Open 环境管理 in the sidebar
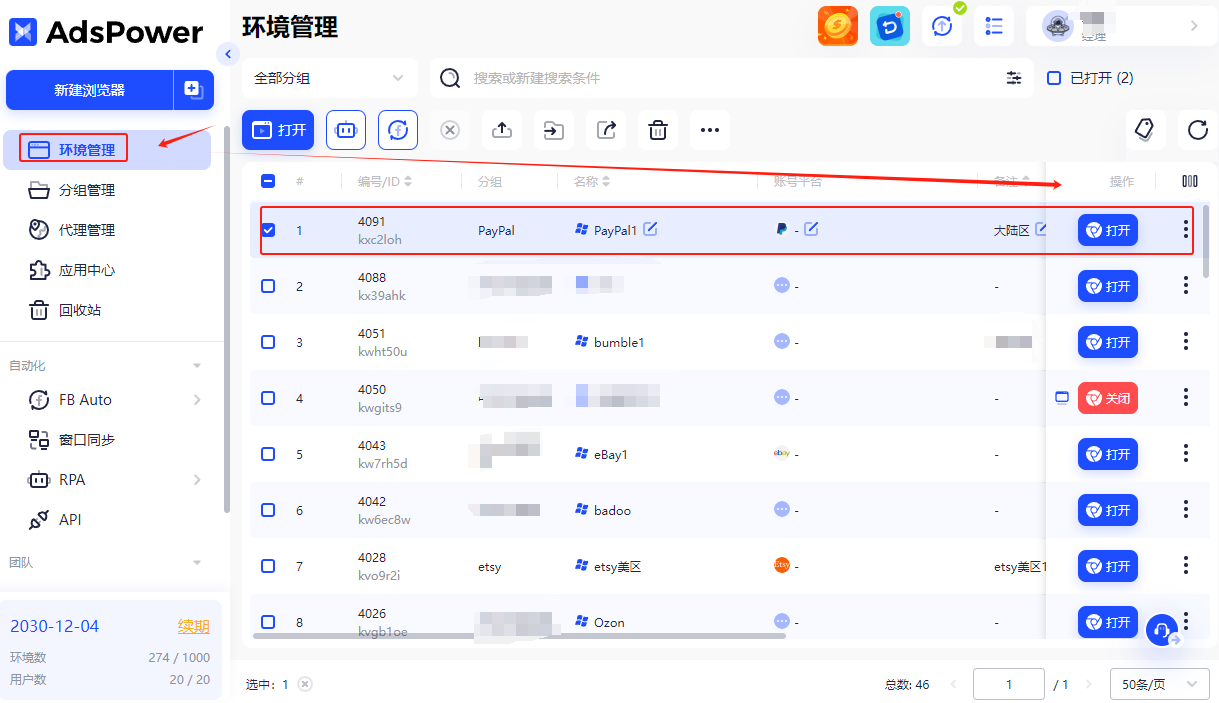 pyautogui.click(x=105, y=150)
